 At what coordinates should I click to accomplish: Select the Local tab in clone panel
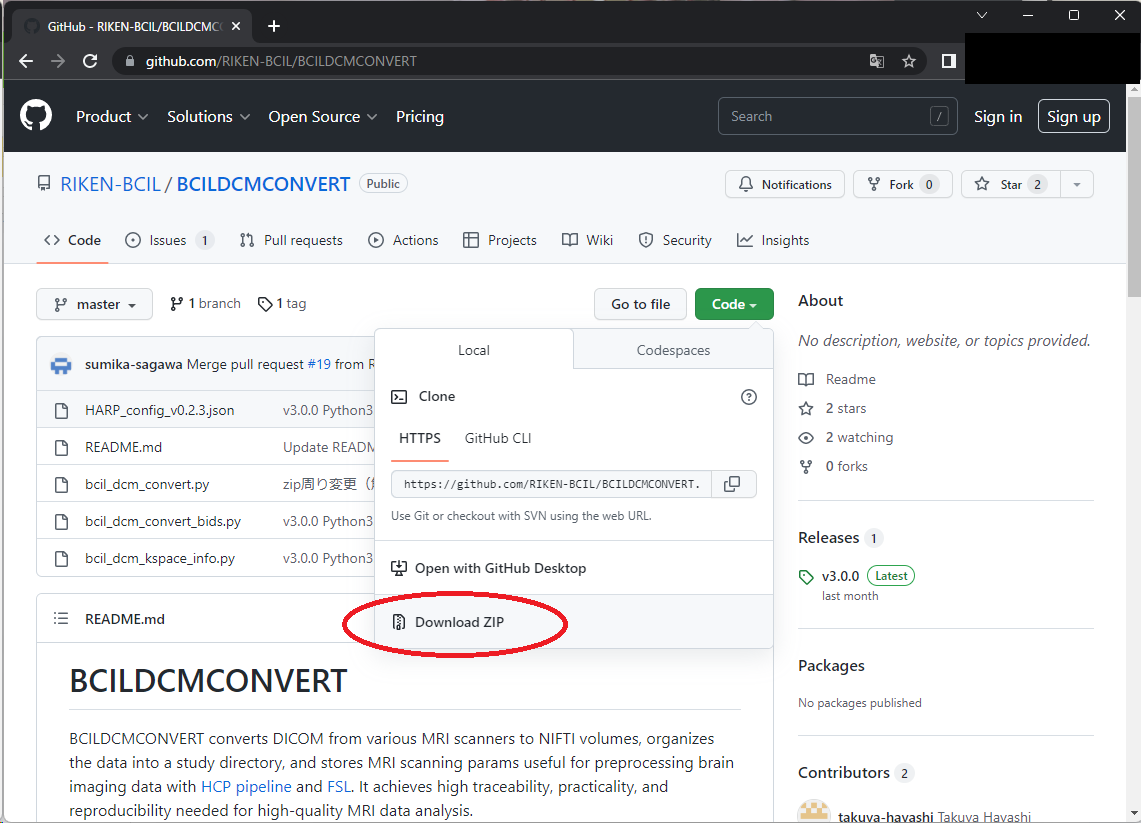(474, 350)
